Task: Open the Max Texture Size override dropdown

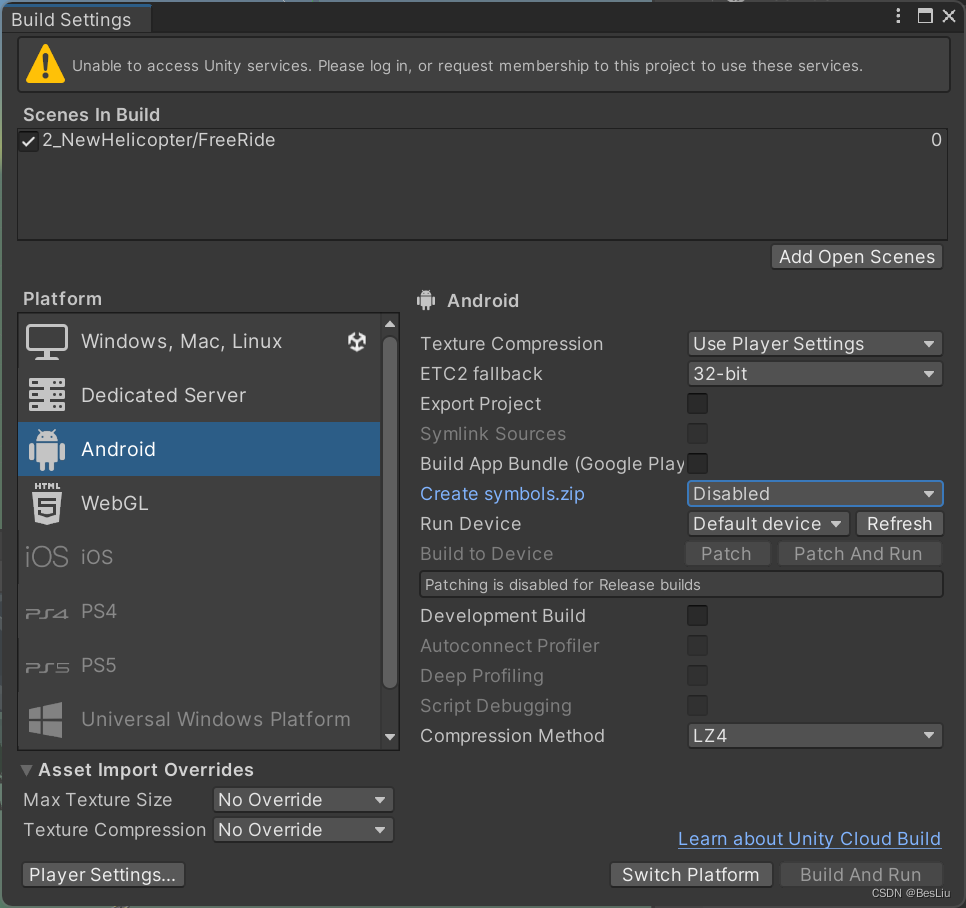Action: (303, 800)
